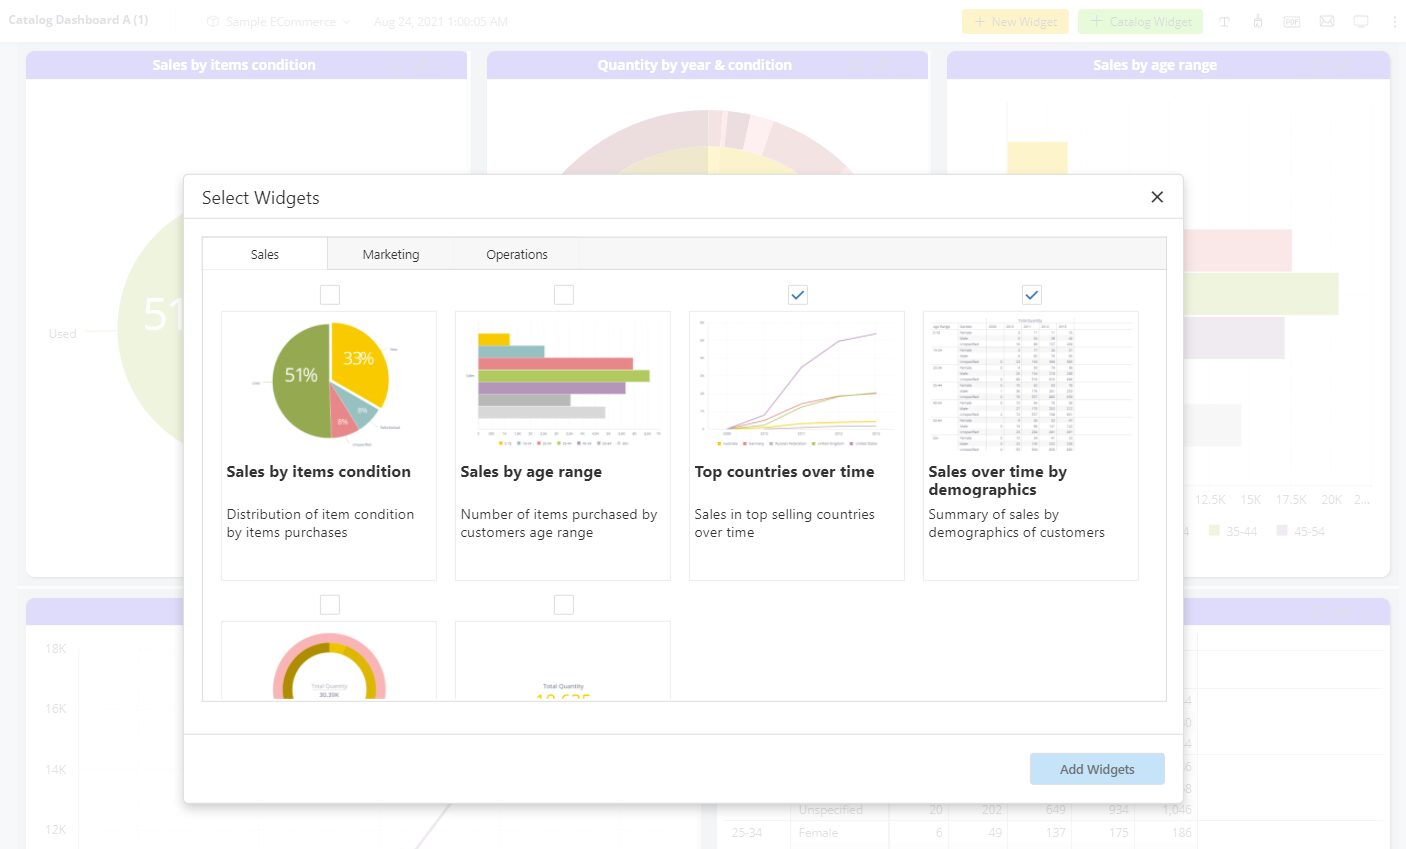Viewport: 1406px width, 849px height.
Task: Click the Add Widgets button
Action: pyautogui.click(x=1097, y=768)
